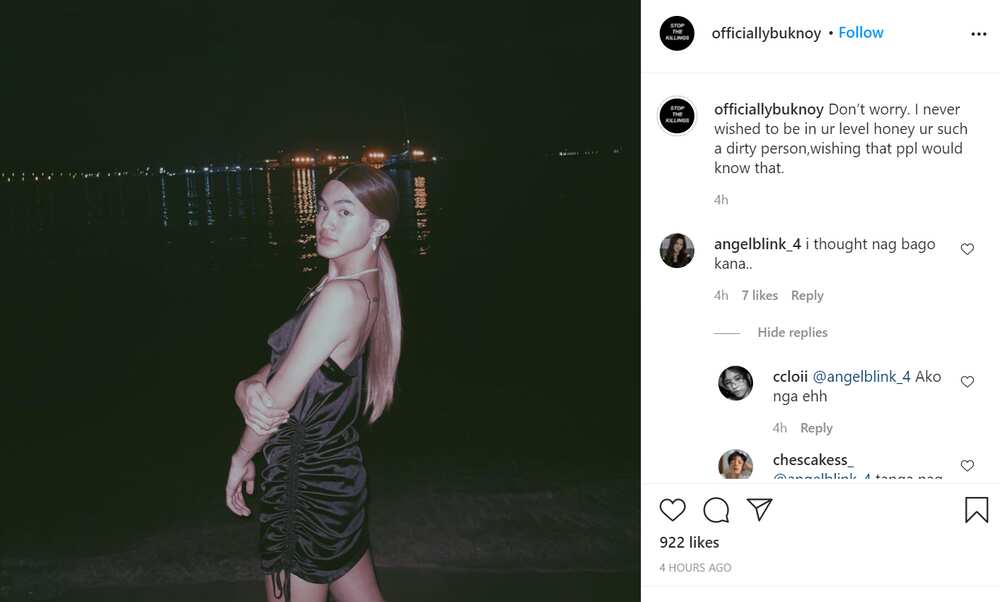1000x602 pixels.
Task: Like the post with the heart icon
Action: pyautogui.click(x=672, y=510)
